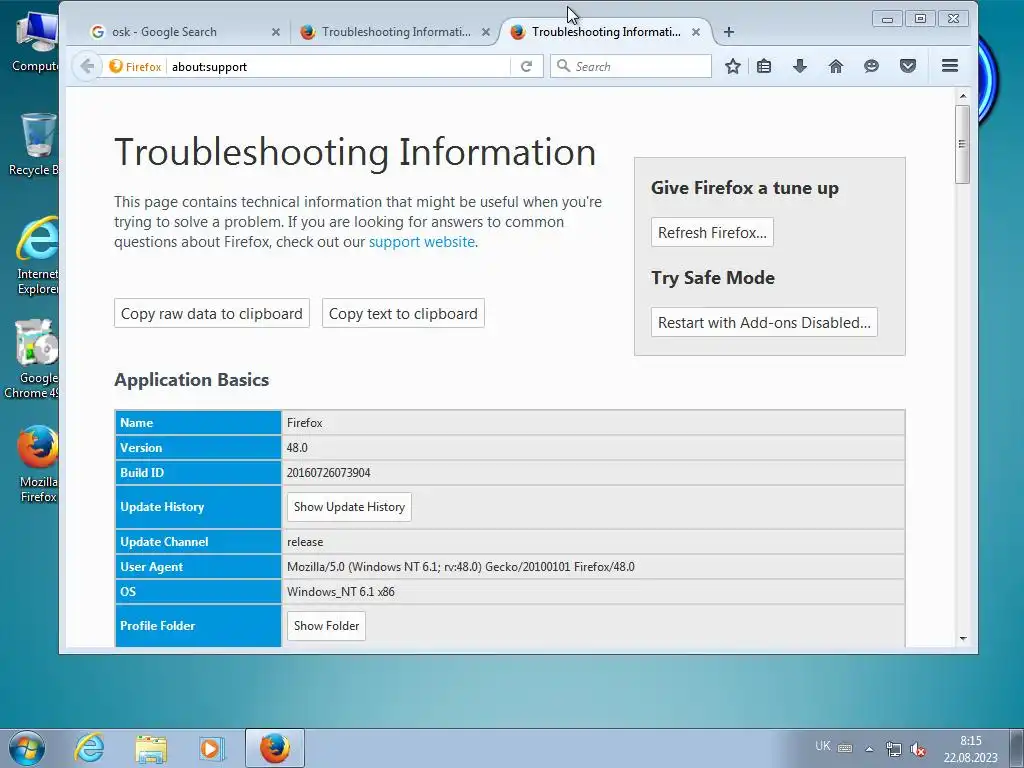Click the Show Folder button
The height and width of the screenshot is (768, 1024).
pos(327,626)
